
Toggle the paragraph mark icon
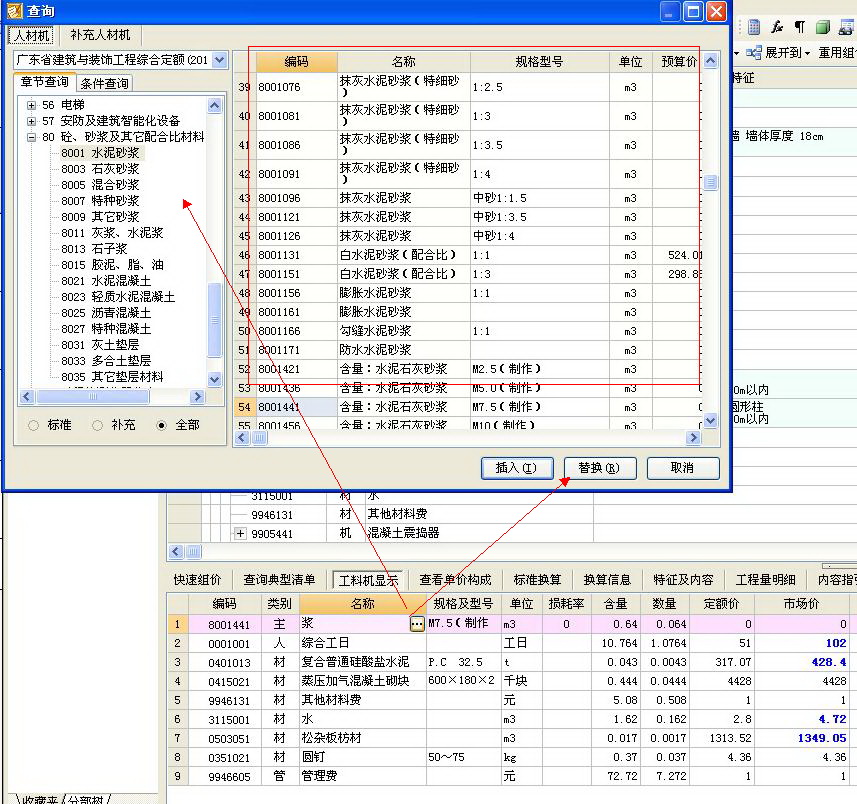click(x=800, y=27)
